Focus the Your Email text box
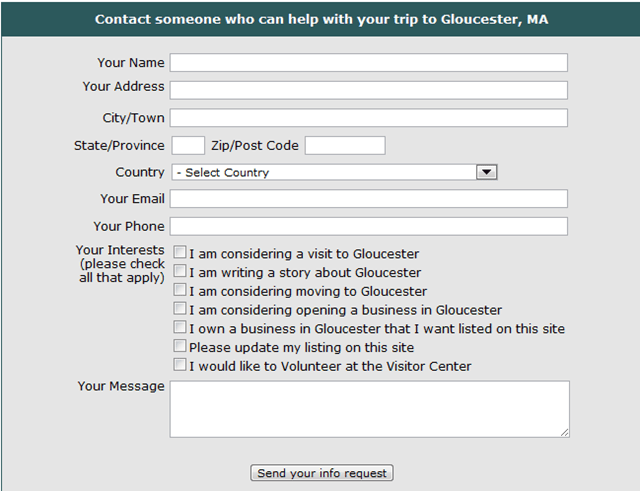640x491 pixels. pyautogui.click(x=368, y=199)
